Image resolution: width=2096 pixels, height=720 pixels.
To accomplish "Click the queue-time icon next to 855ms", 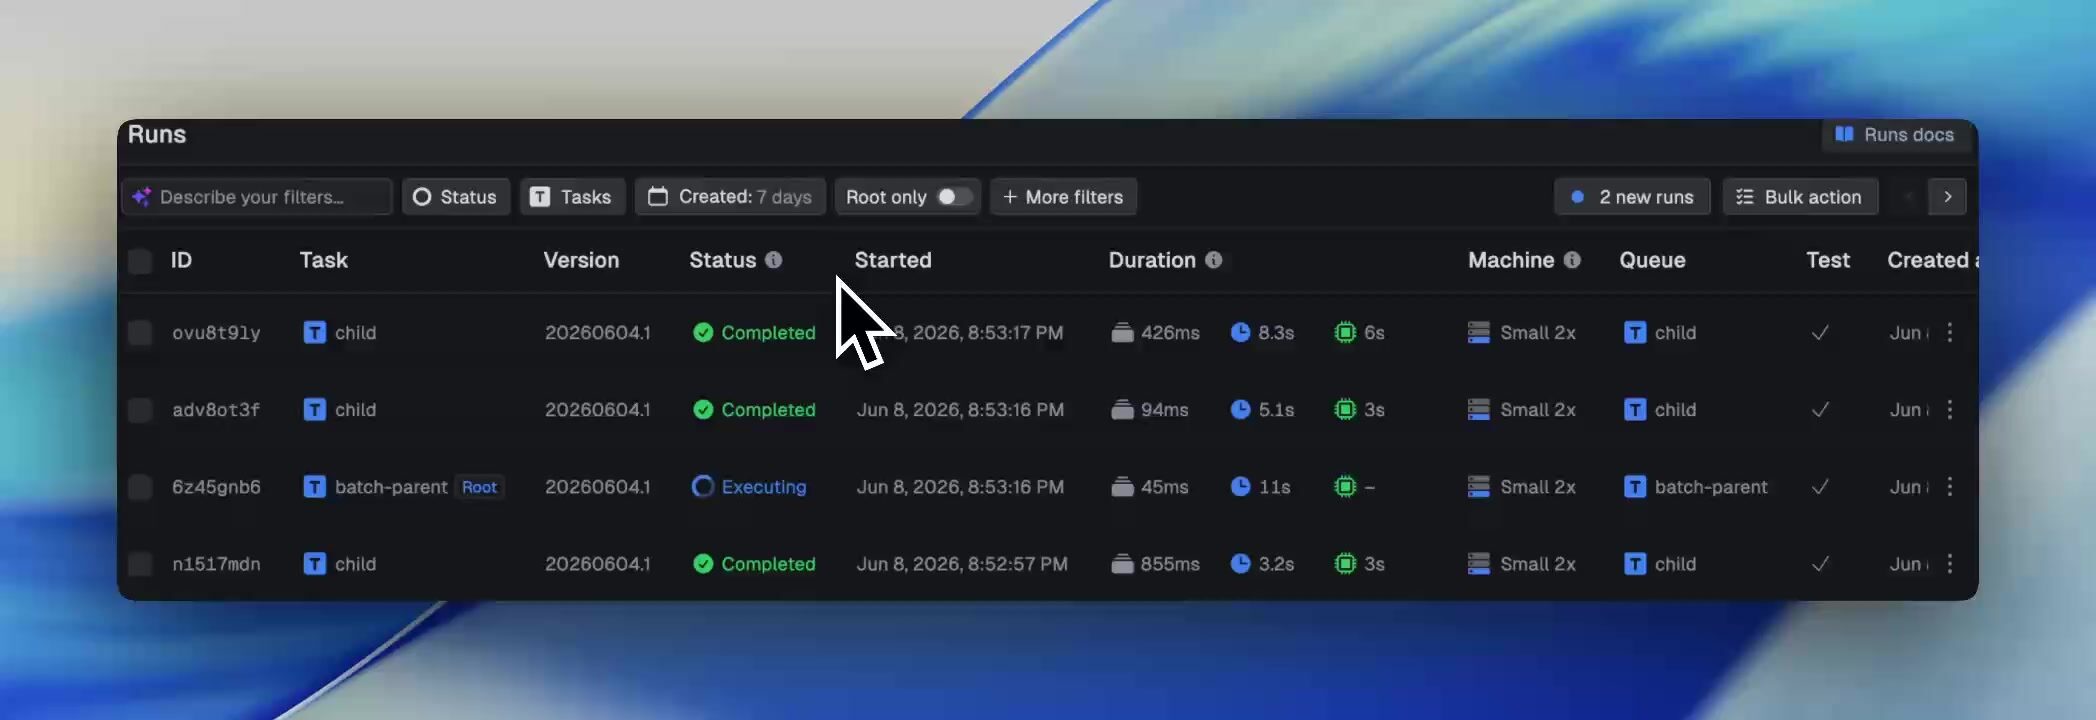I will 1122,564.
